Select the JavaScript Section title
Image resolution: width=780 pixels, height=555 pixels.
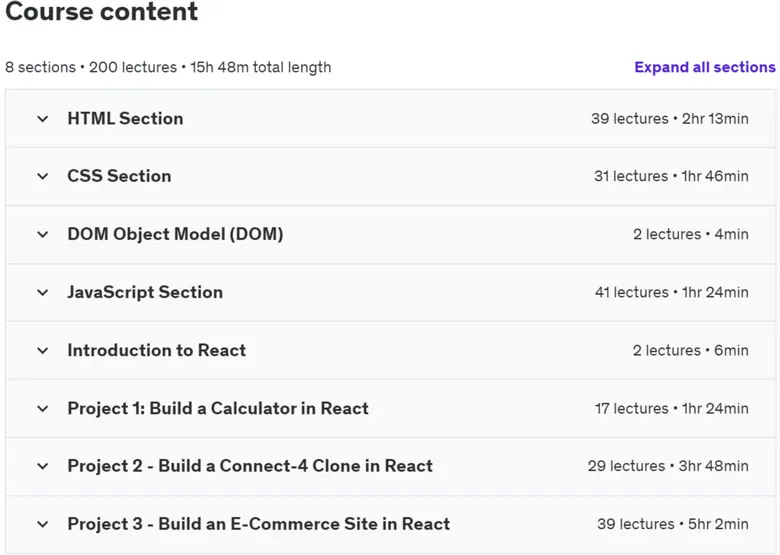(145, 292)
